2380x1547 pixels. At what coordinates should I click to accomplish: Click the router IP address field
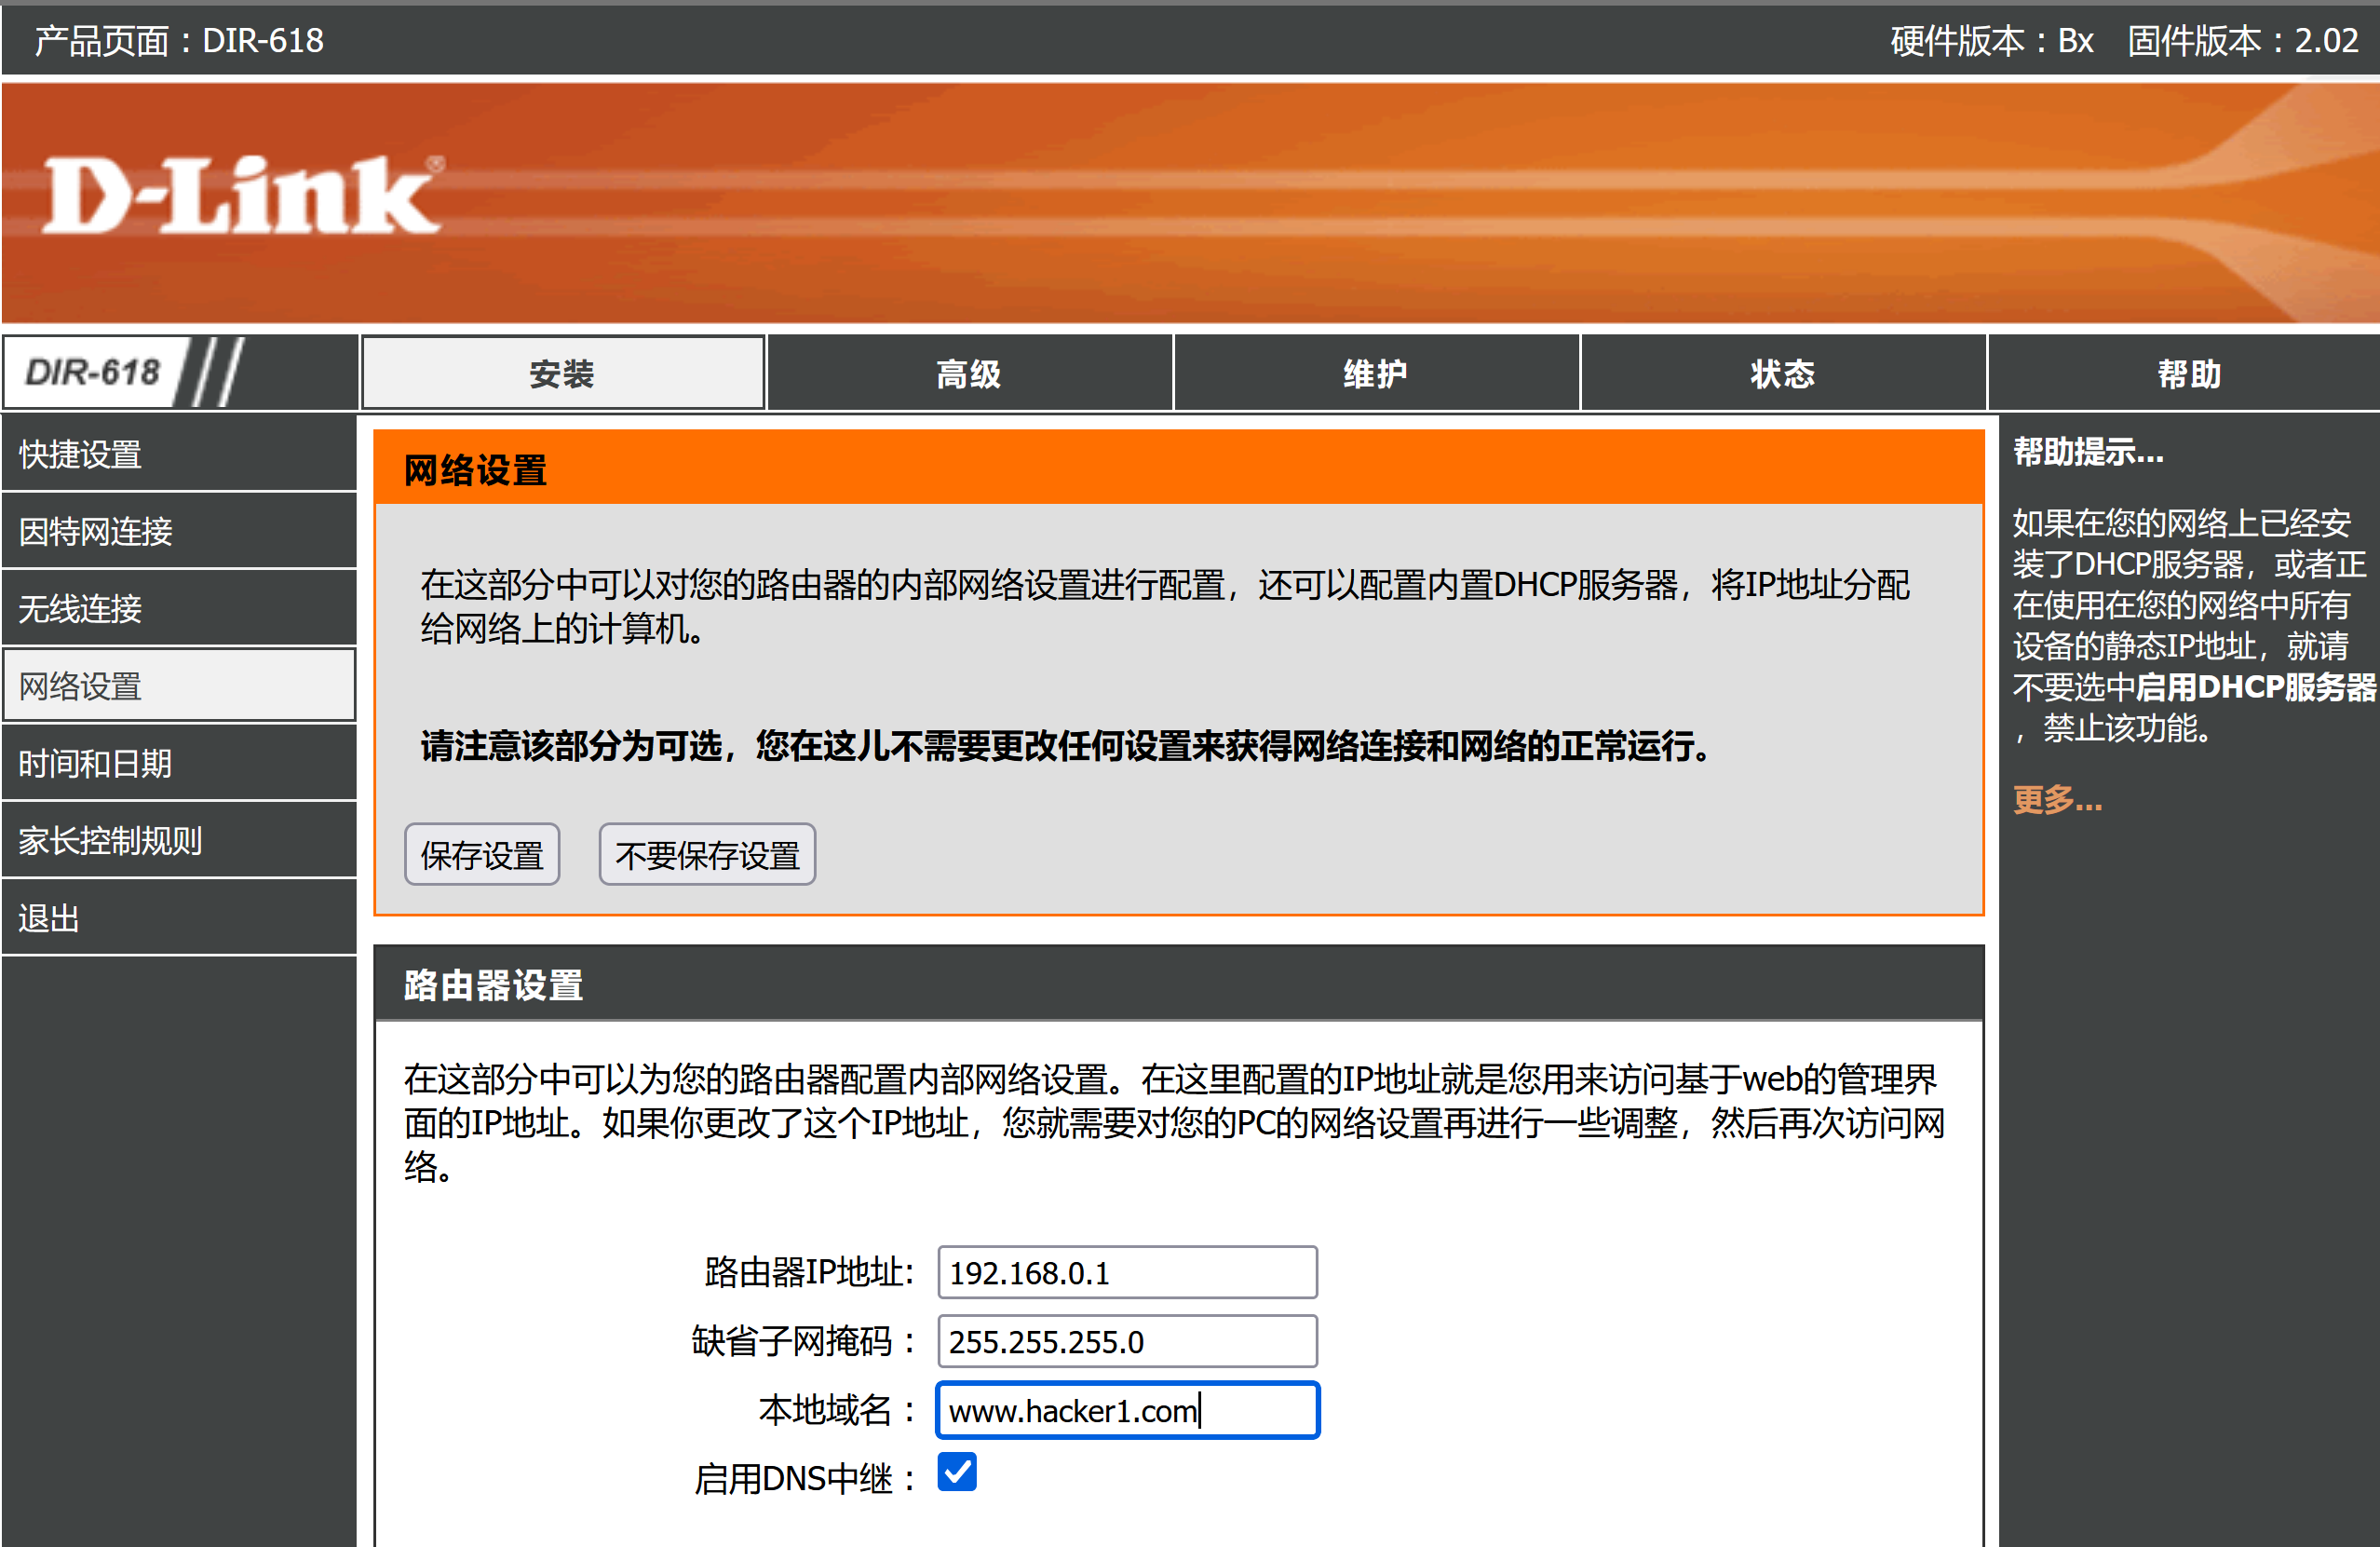pos(1127,1273)
